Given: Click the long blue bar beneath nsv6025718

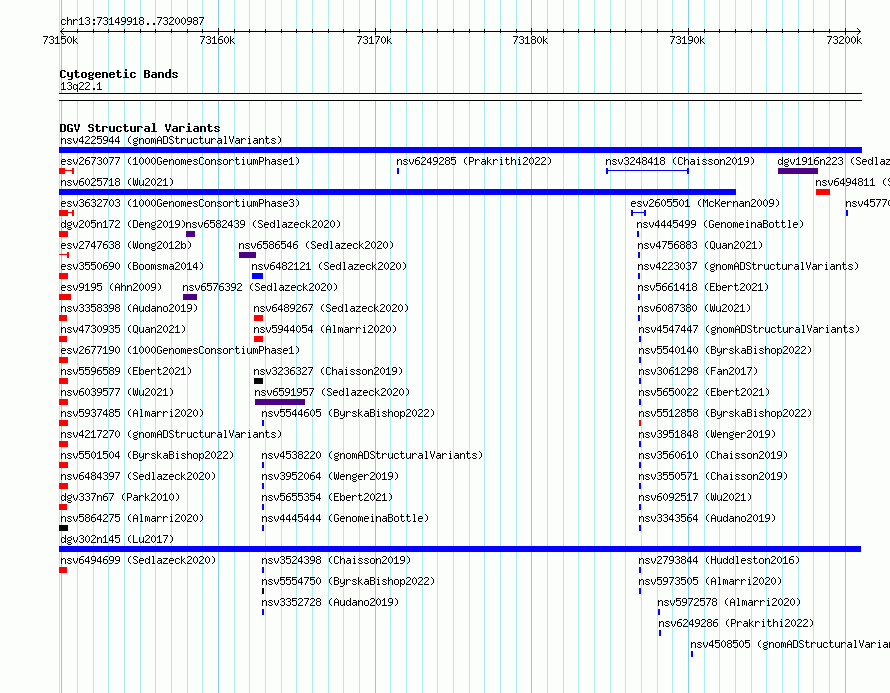Looking at the screenshot, I should pos(397,192).
